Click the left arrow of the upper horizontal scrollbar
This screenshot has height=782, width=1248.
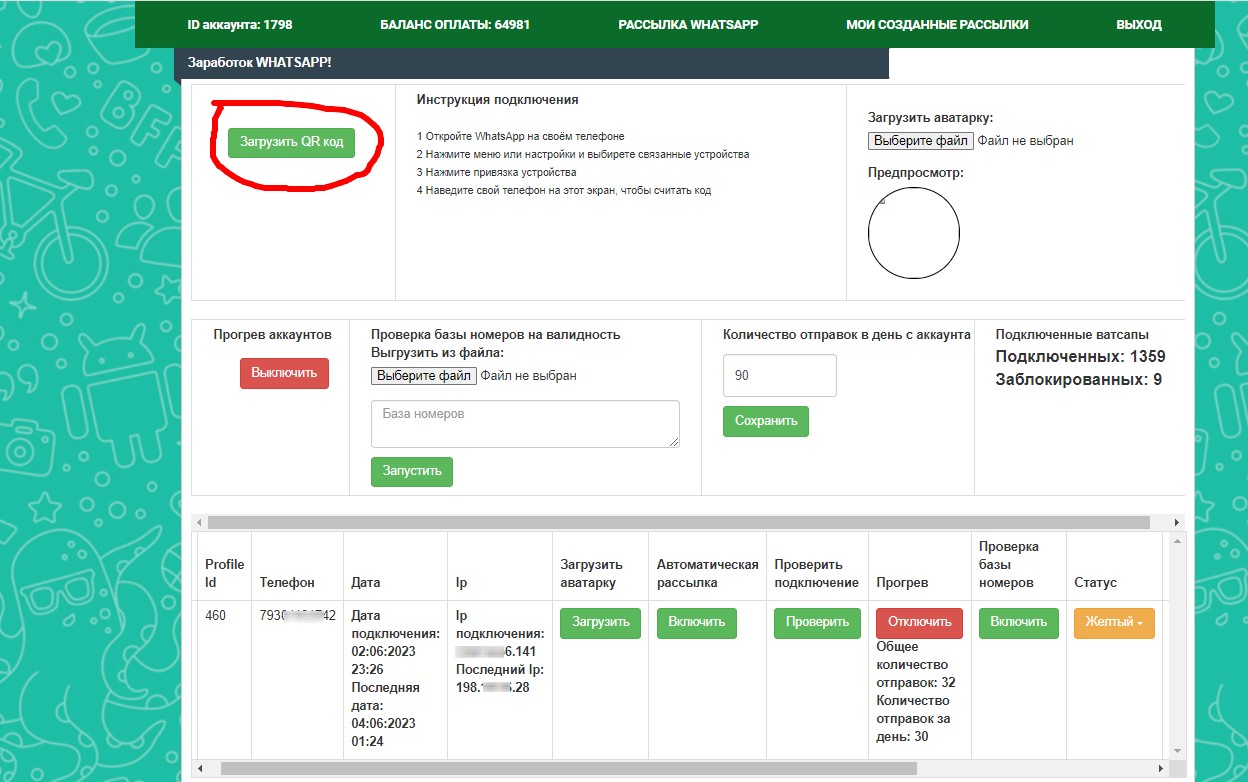point(198,523)
